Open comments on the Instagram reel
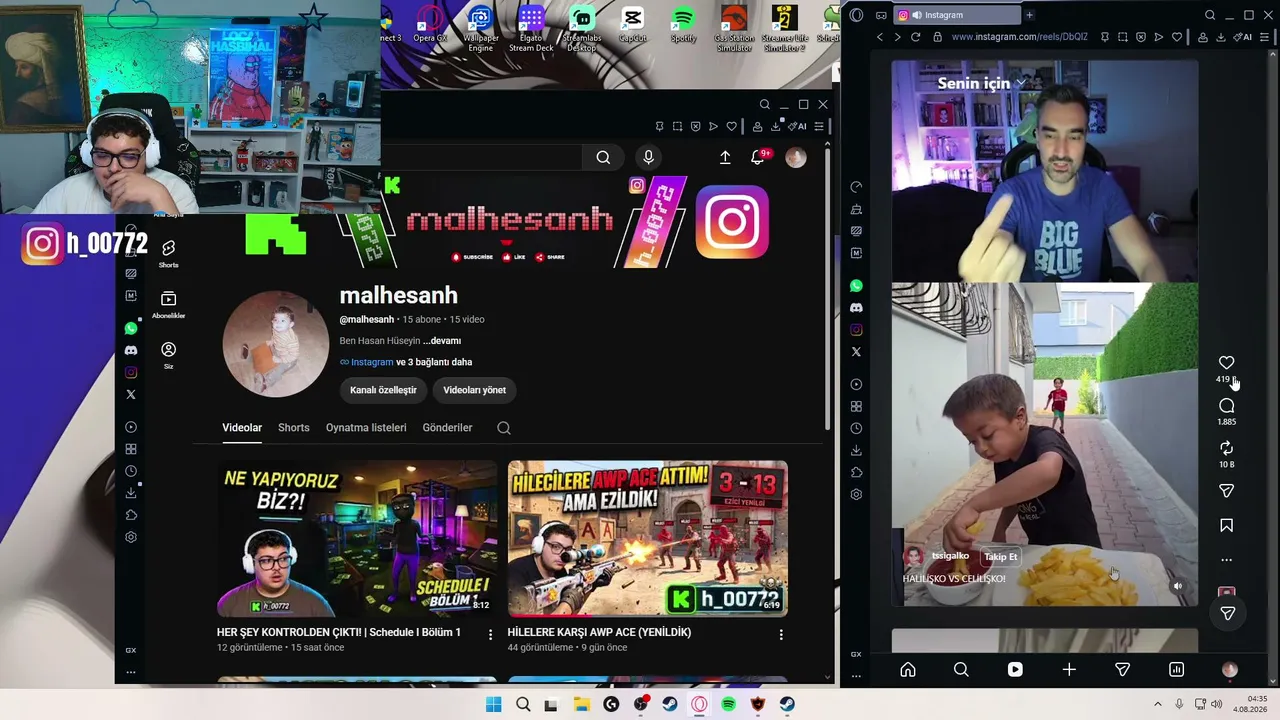Viewport: 1280px width, 720px height. click(1226, 406)
